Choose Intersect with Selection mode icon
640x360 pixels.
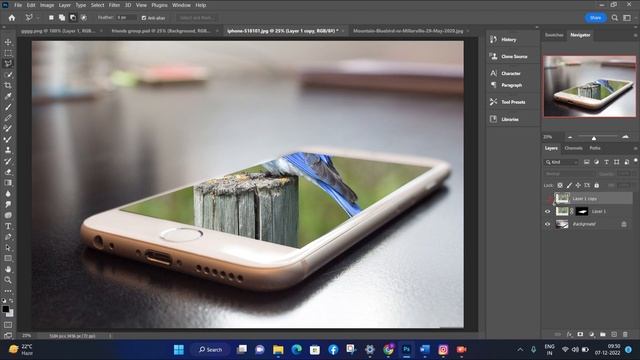pos(84,18)
